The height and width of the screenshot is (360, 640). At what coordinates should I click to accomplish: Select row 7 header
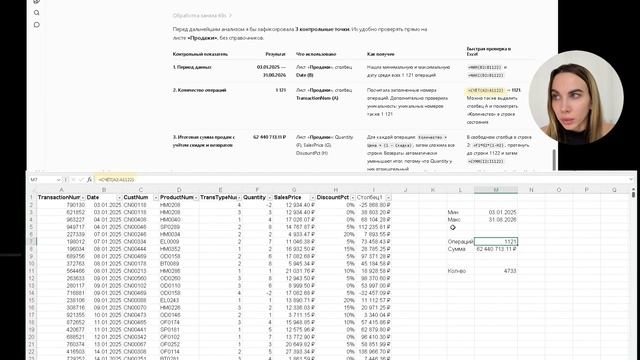[x=31, y=242]
